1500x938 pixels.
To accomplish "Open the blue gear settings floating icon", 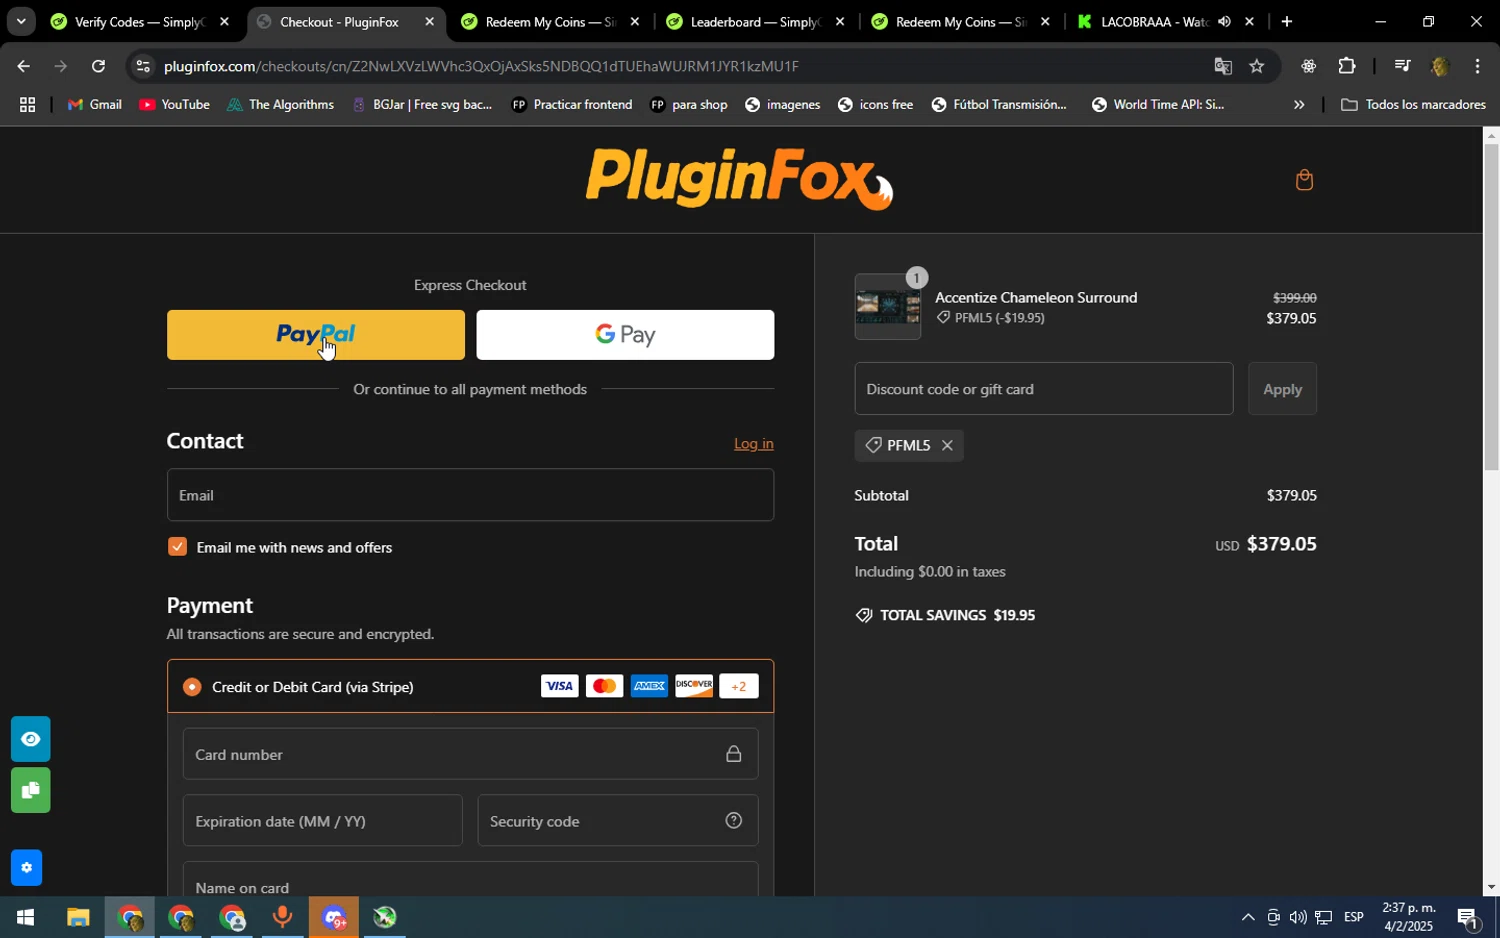I will (x=26, y=868).
